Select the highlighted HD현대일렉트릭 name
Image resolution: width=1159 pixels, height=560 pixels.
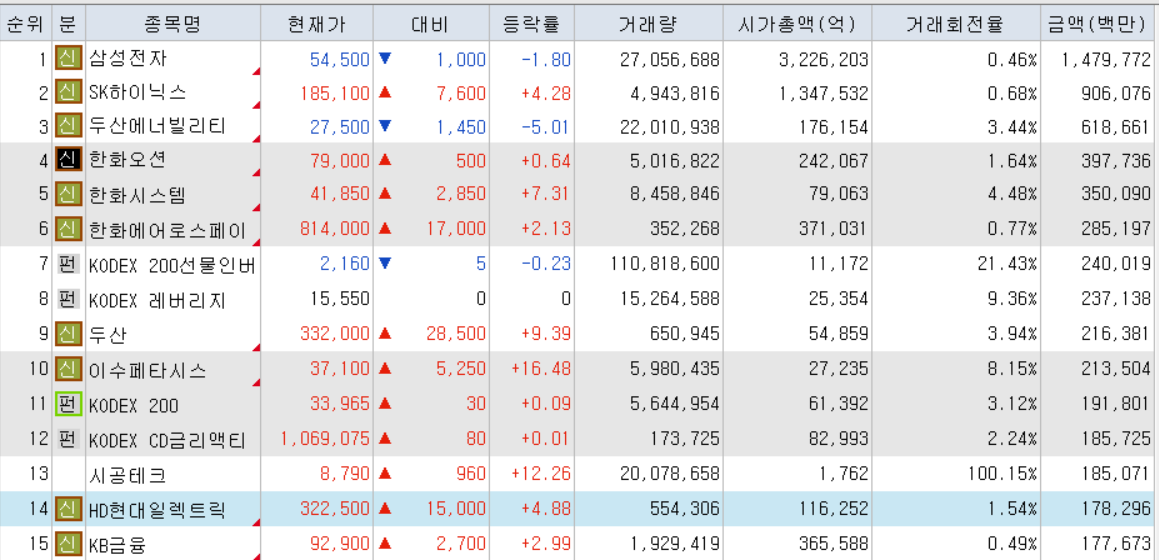(x=157, y=510)
